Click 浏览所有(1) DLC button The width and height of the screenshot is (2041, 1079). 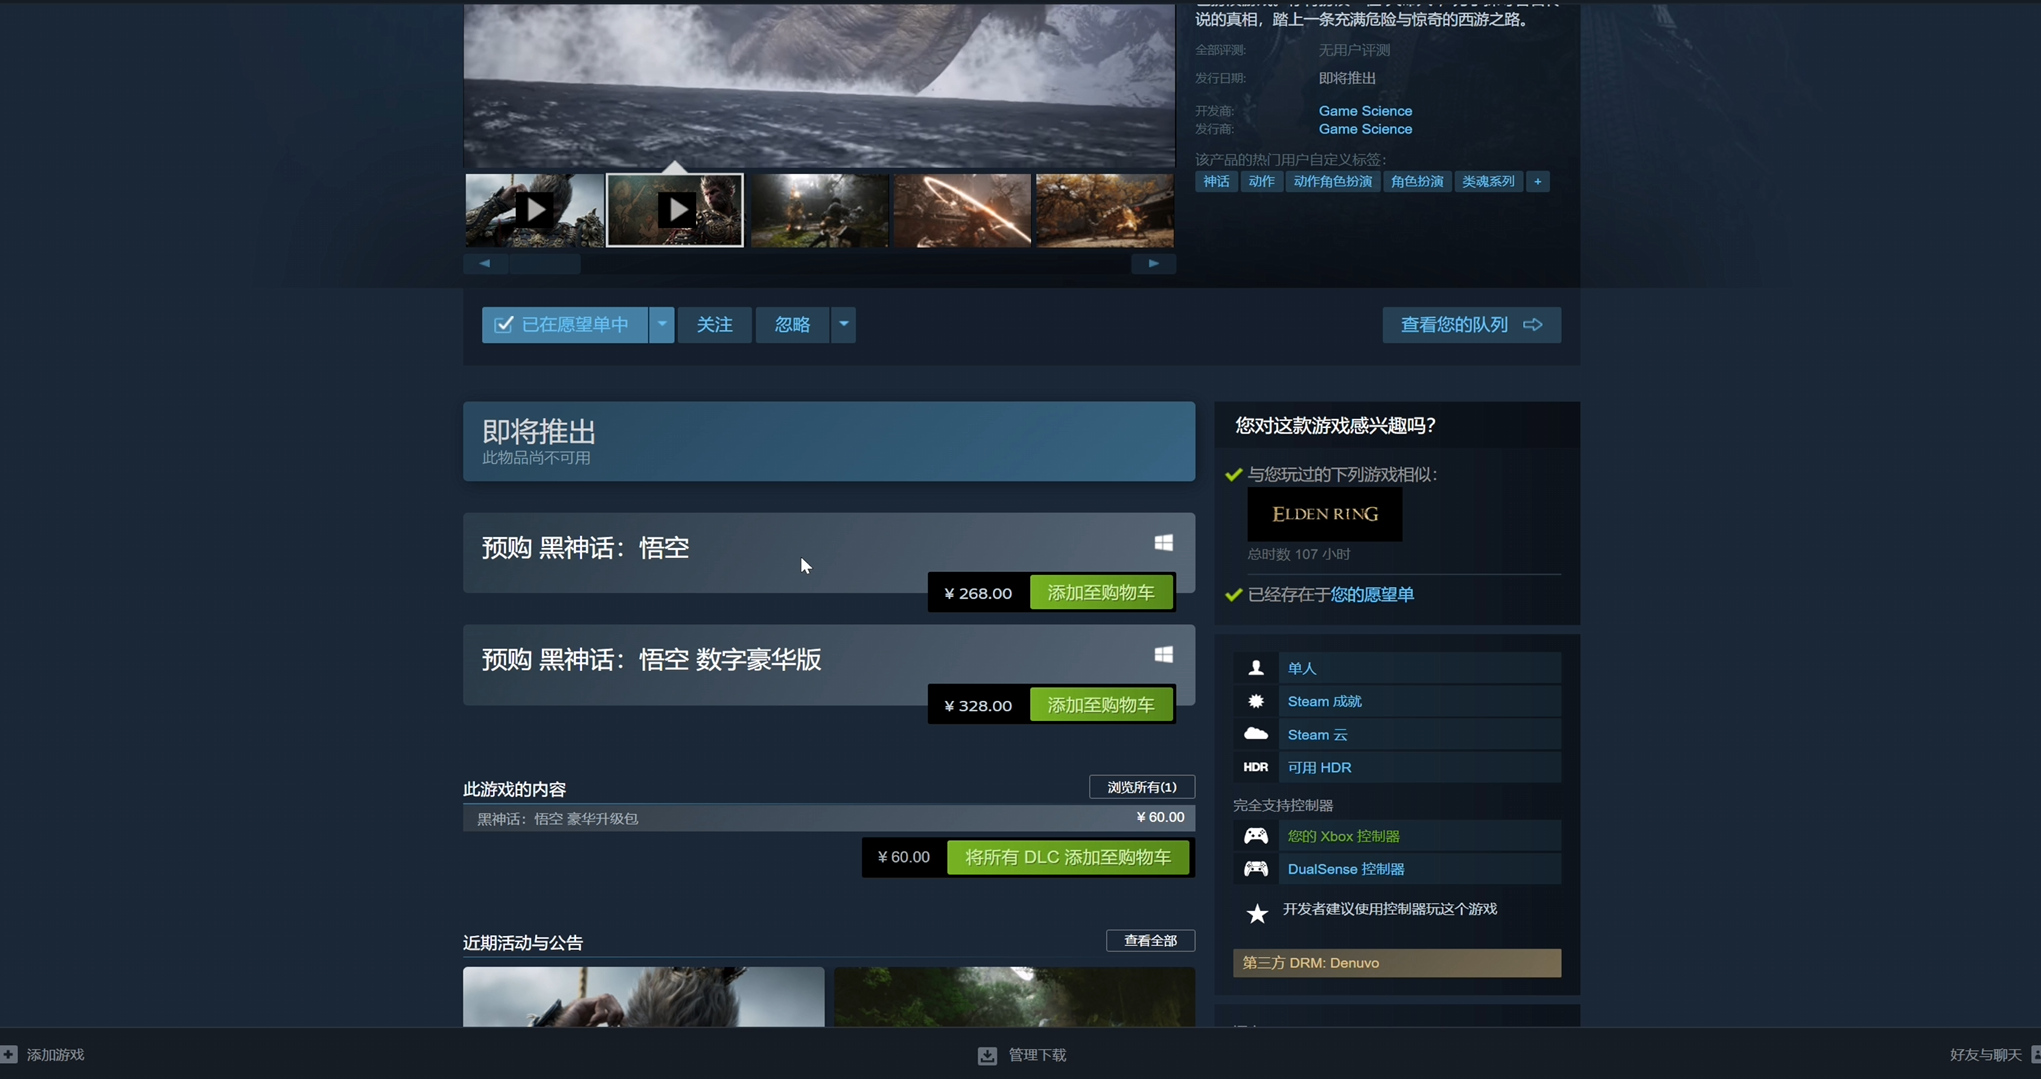(1142, 788)
